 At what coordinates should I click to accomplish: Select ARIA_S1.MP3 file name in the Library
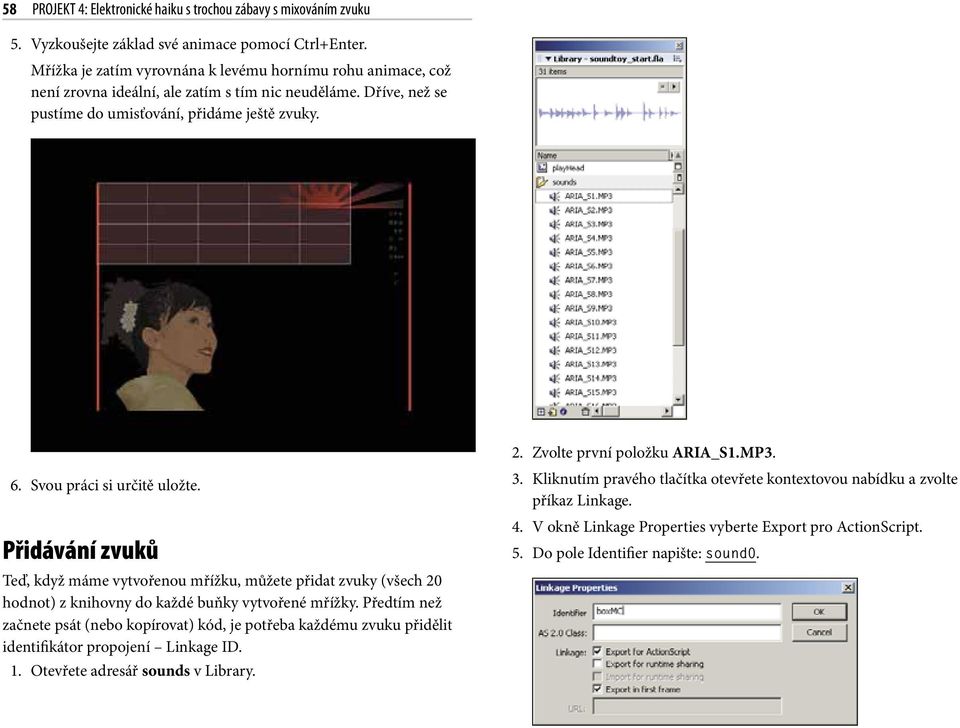(x=588, y=197)
